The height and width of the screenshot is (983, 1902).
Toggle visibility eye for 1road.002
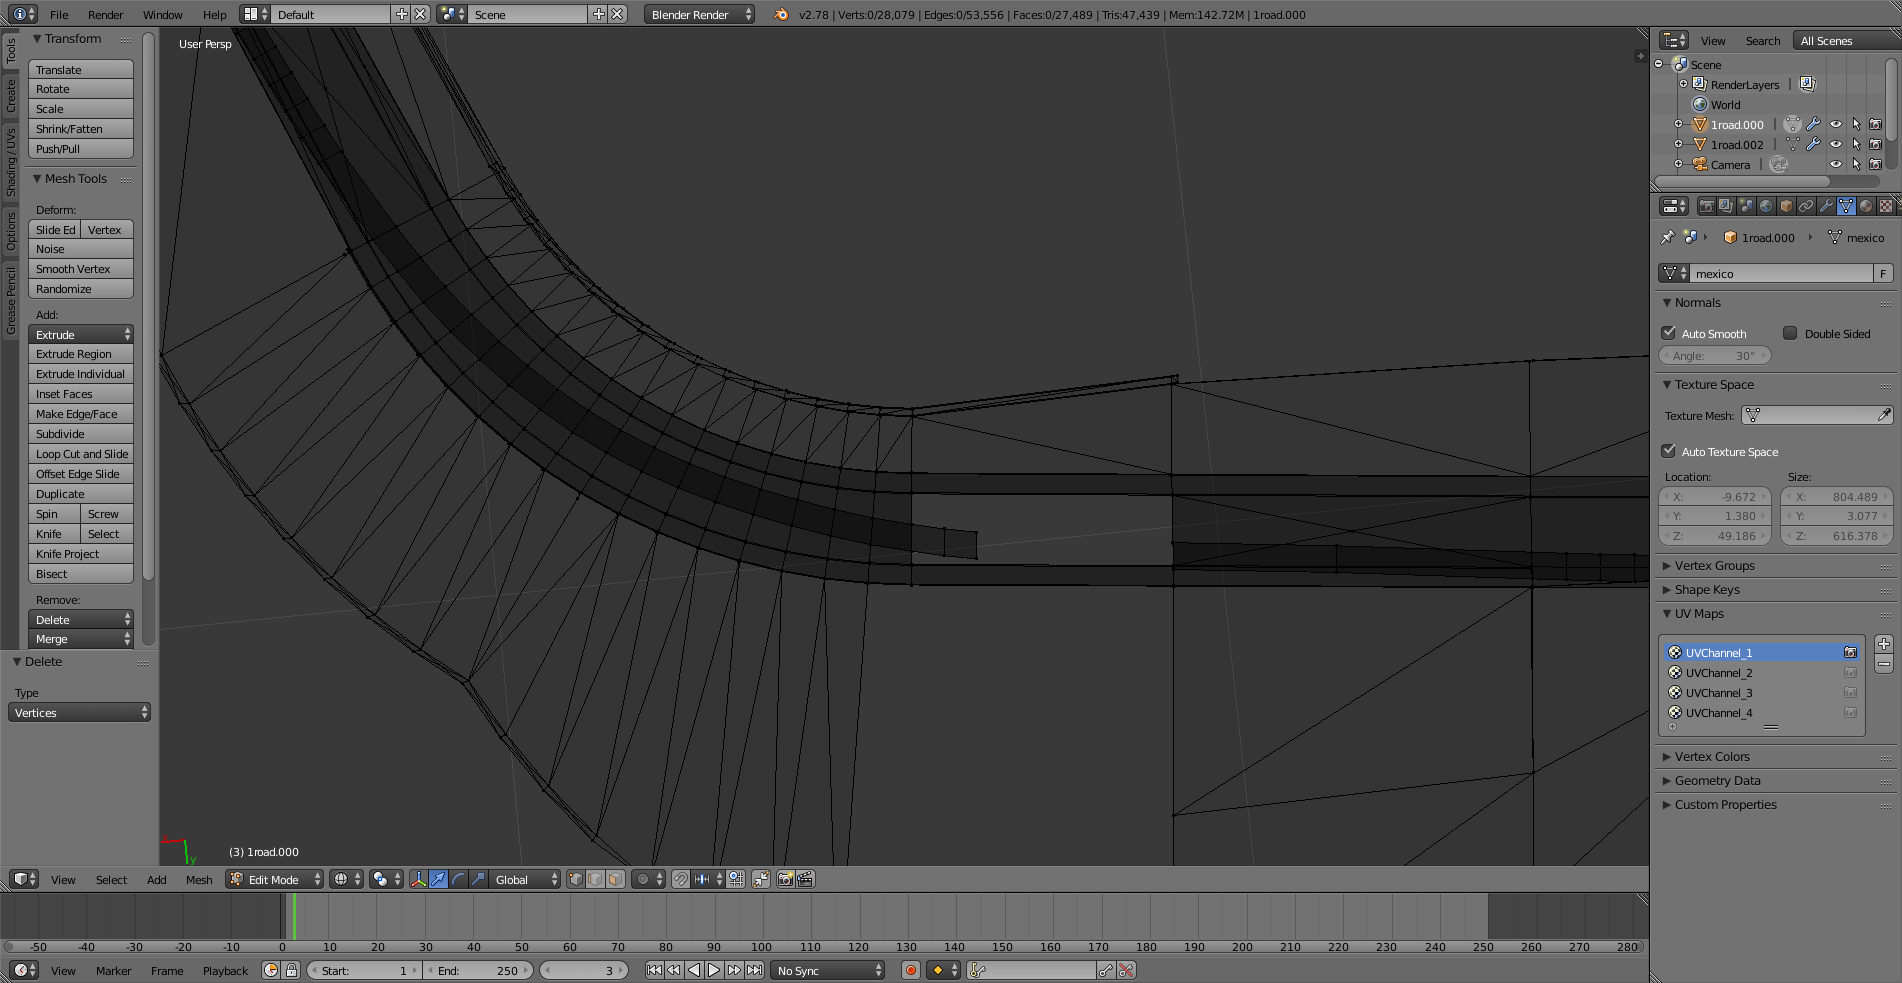[1836, 145]
